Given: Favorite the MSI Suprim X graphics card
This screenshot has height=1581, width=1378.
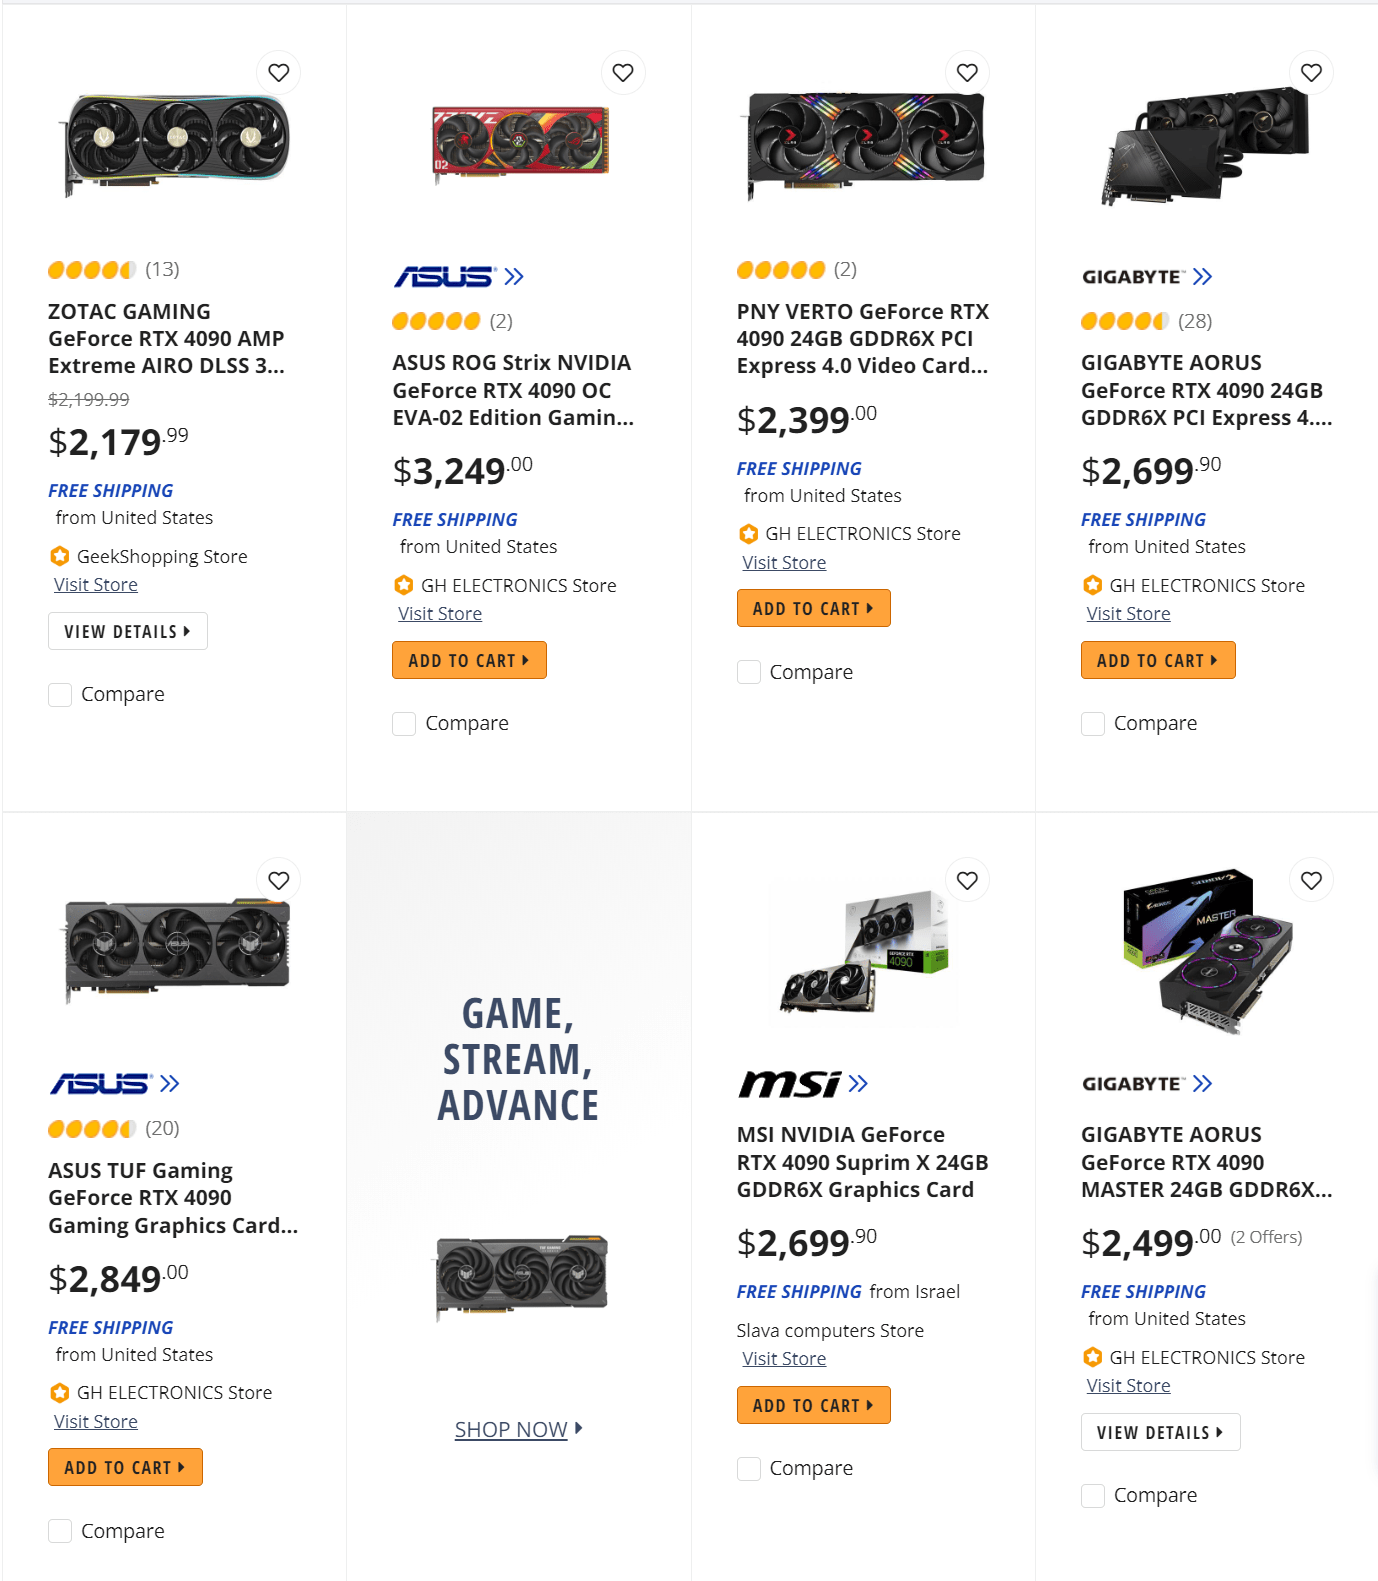Looking at the screenshot, I should click(966, 880).
